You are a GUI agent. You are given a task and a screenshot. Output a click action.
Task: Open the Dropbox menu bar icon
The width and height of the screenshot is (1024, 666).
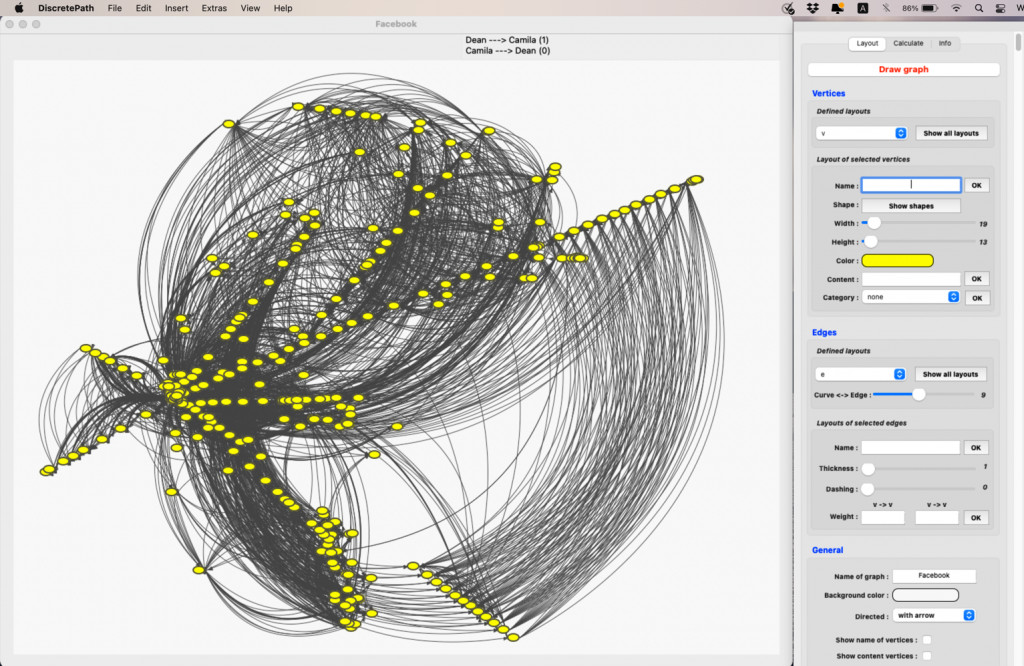tap(812, 8)
